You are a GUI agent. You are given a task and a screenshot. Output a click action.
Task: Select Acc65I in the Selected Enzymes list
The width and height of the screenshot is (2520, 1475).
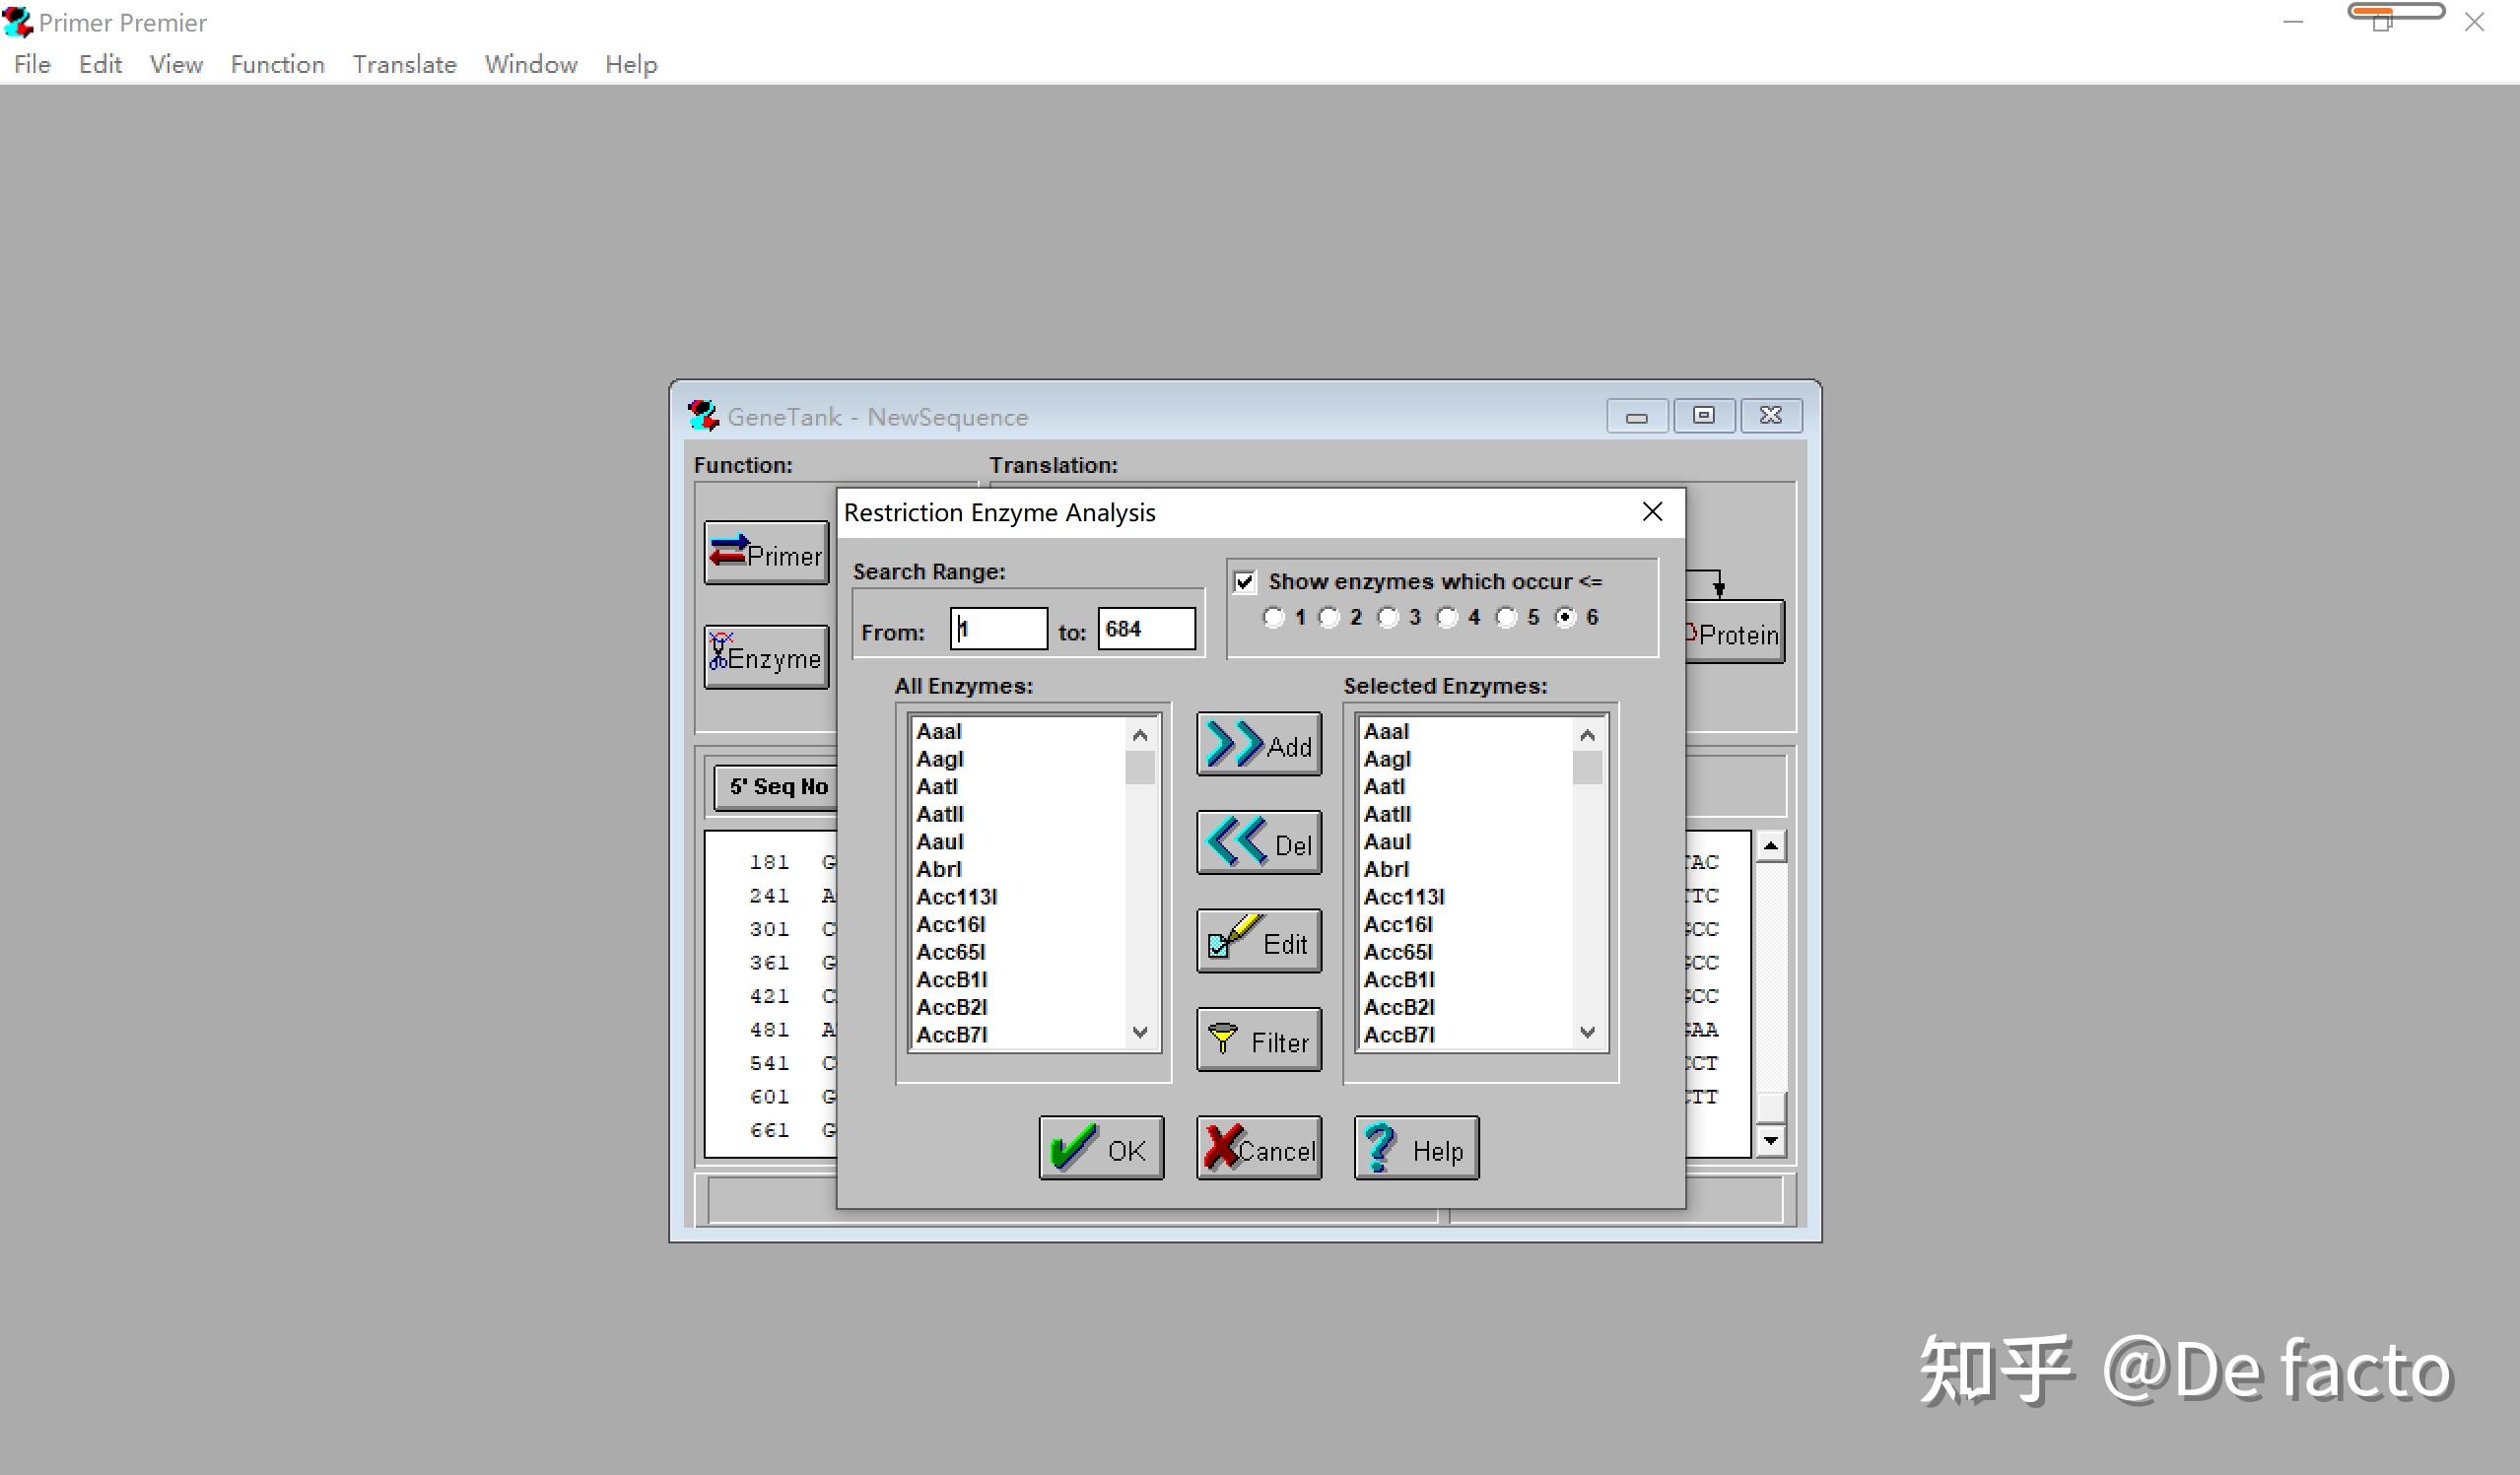(x=1467, y=952)
